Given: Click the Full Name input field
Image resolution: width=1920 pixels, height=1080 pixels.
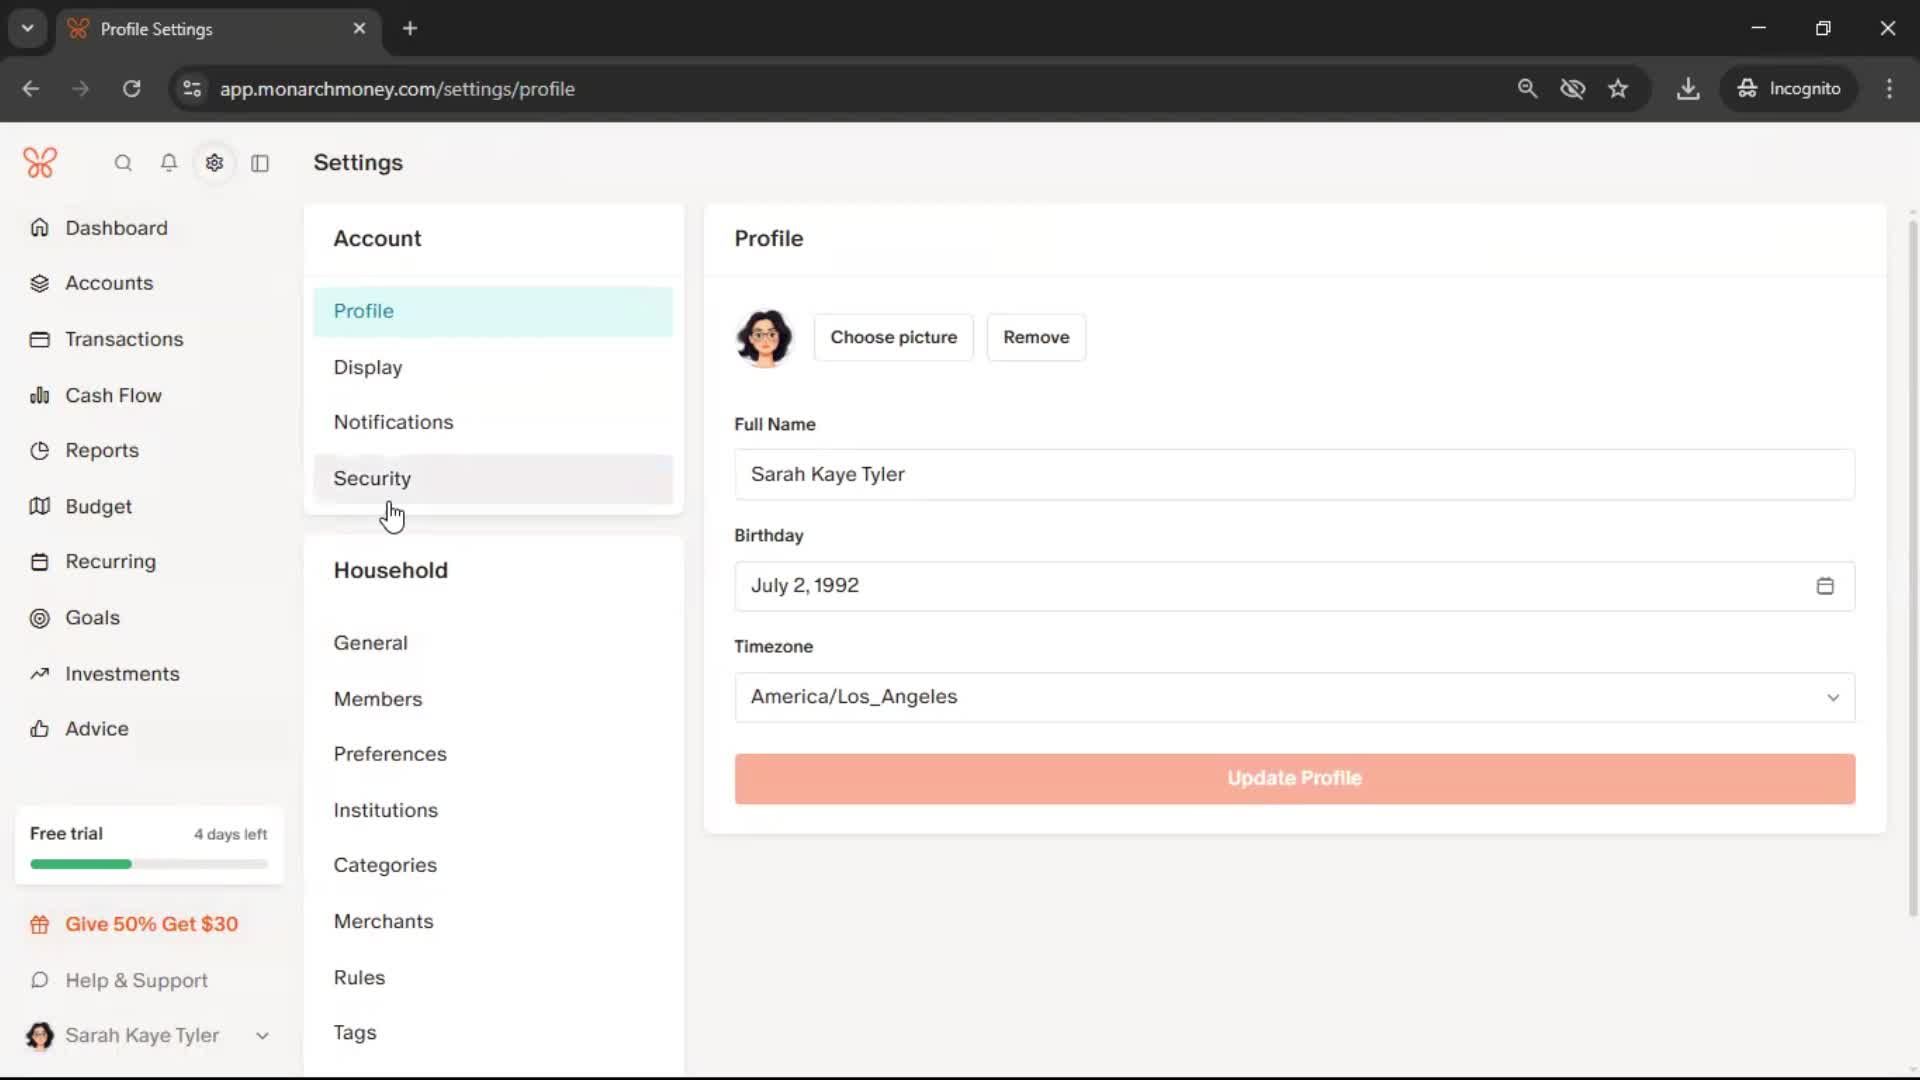Looking at the screenshot, I should coord(1294,474).
